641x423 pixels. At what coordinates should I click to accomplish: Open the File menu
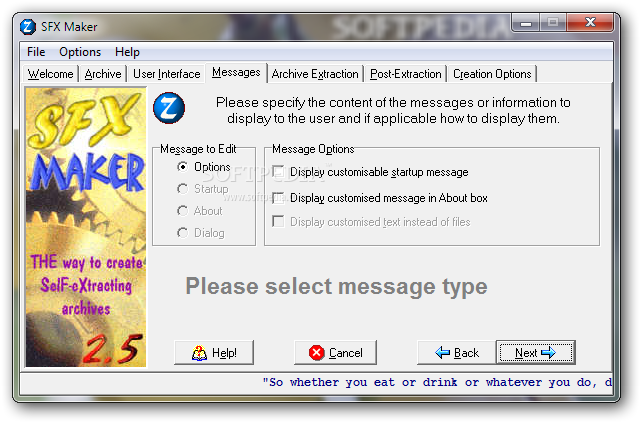tap(36, 52)
